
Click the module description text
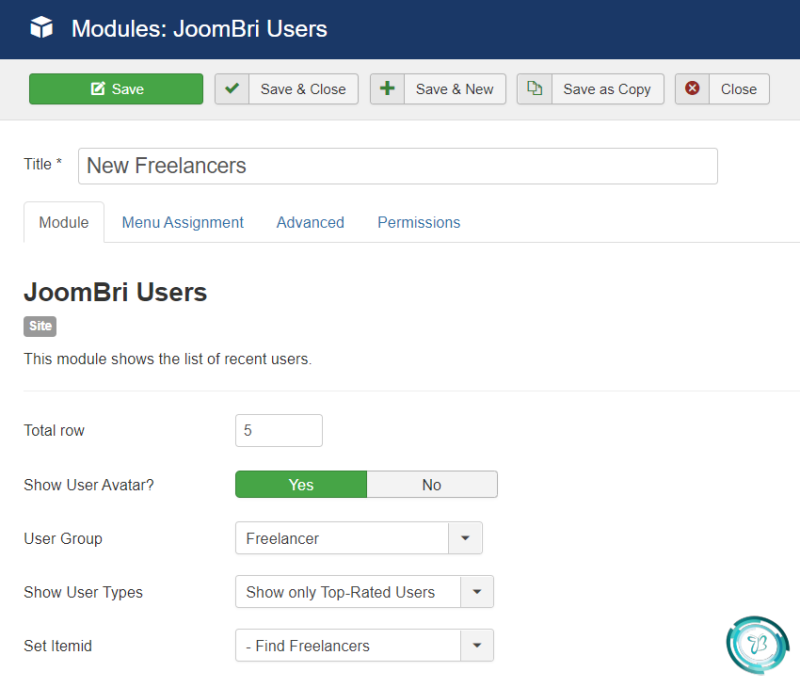coord(167,359)
